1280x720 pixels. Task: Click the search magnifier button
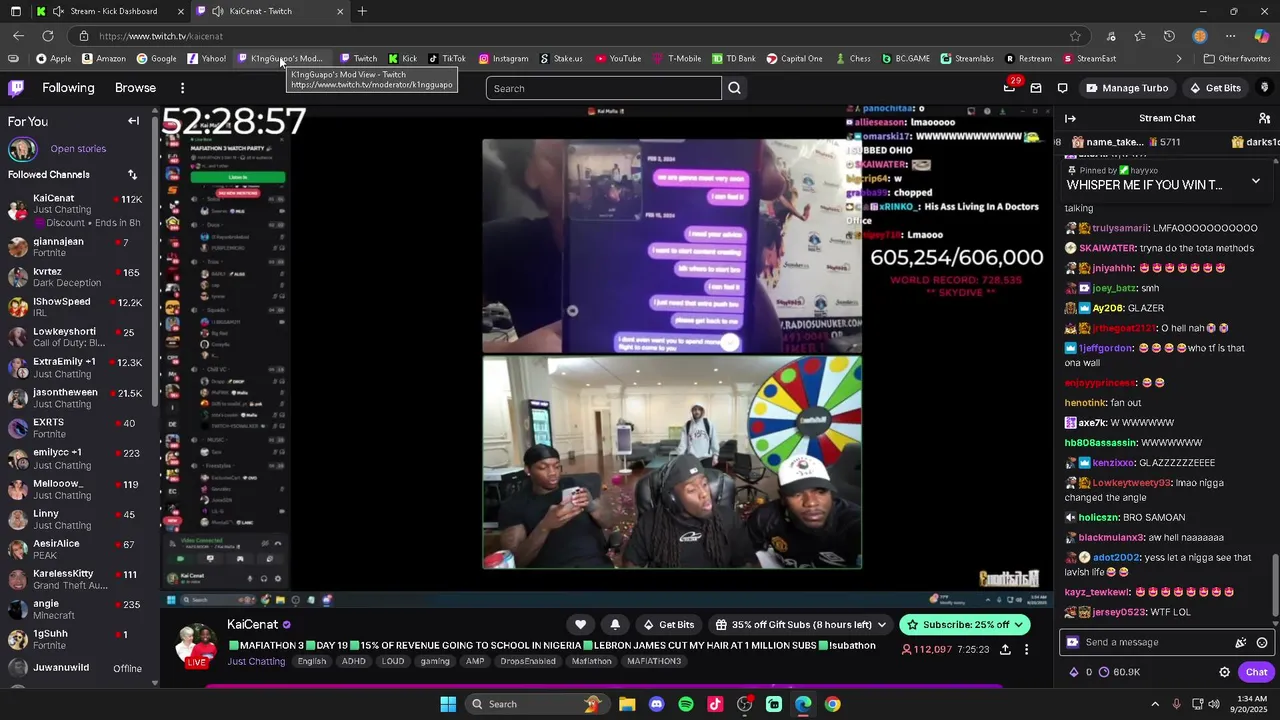(735, 88)
